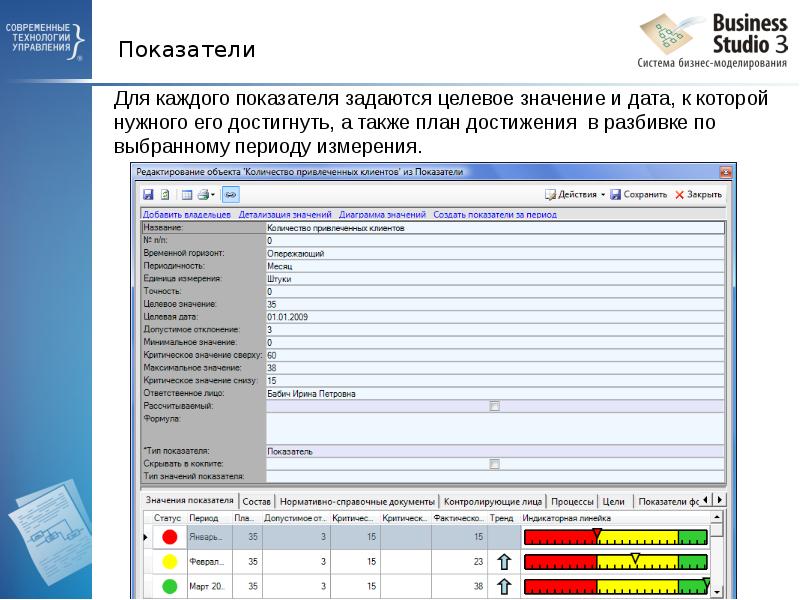
Task: Click the Диаграмма значений link
Action: [382, 215]
